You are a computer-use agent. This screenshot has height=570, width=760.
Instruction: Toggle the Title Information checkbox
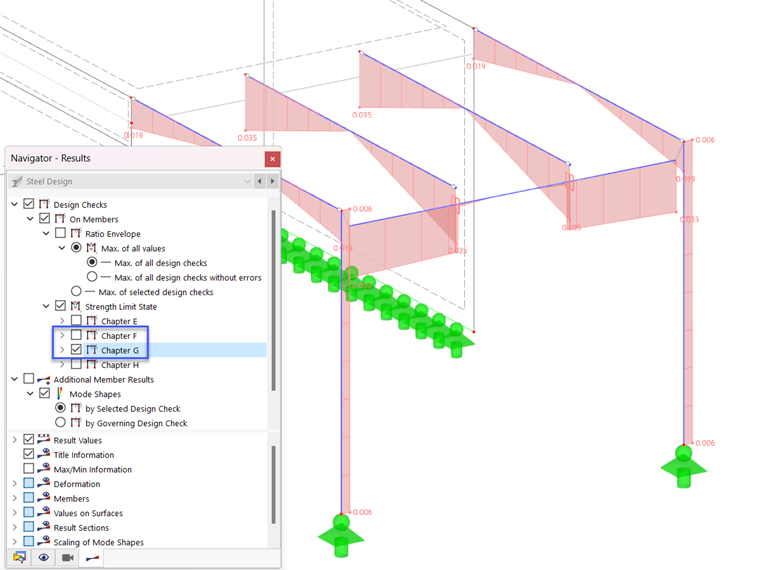coord(29,454)
